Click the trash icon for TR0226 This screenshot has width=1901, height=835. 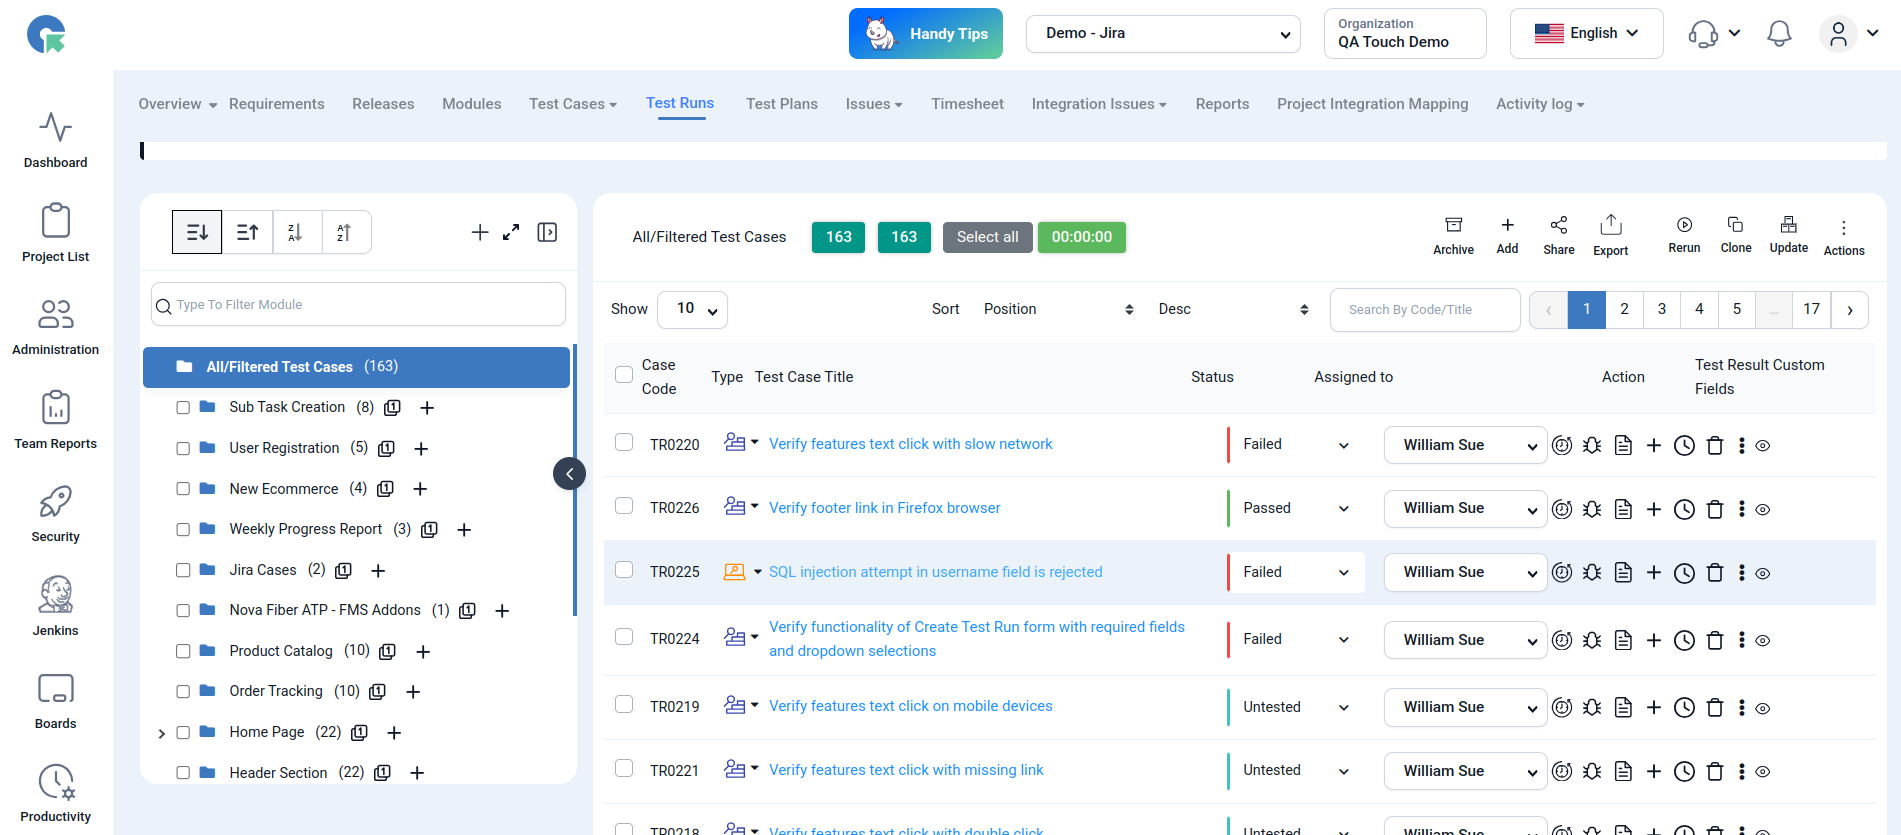click(x=1714, y=509)
